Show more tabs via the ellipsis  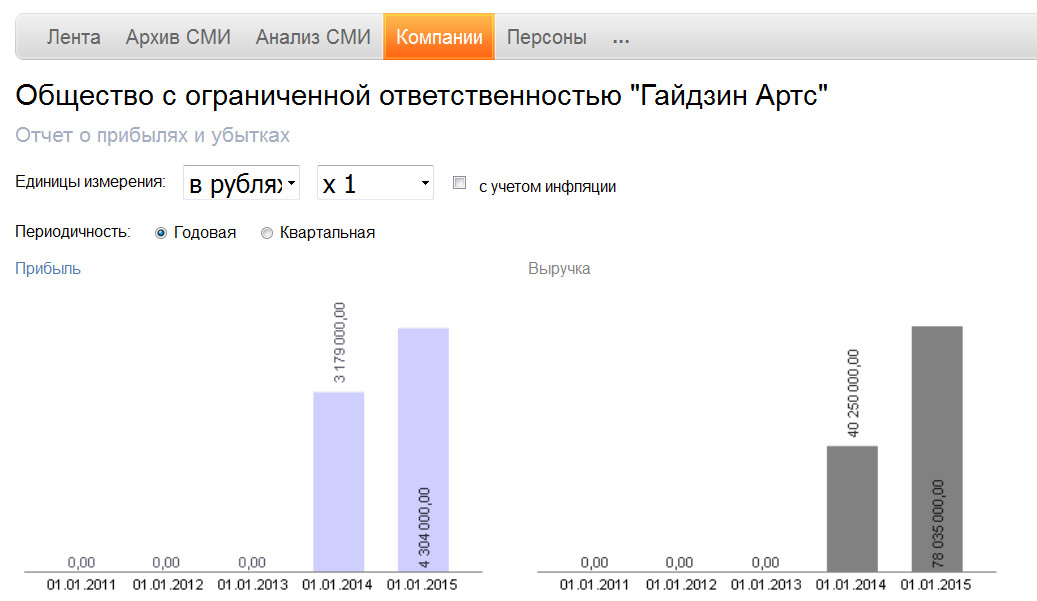620,40
